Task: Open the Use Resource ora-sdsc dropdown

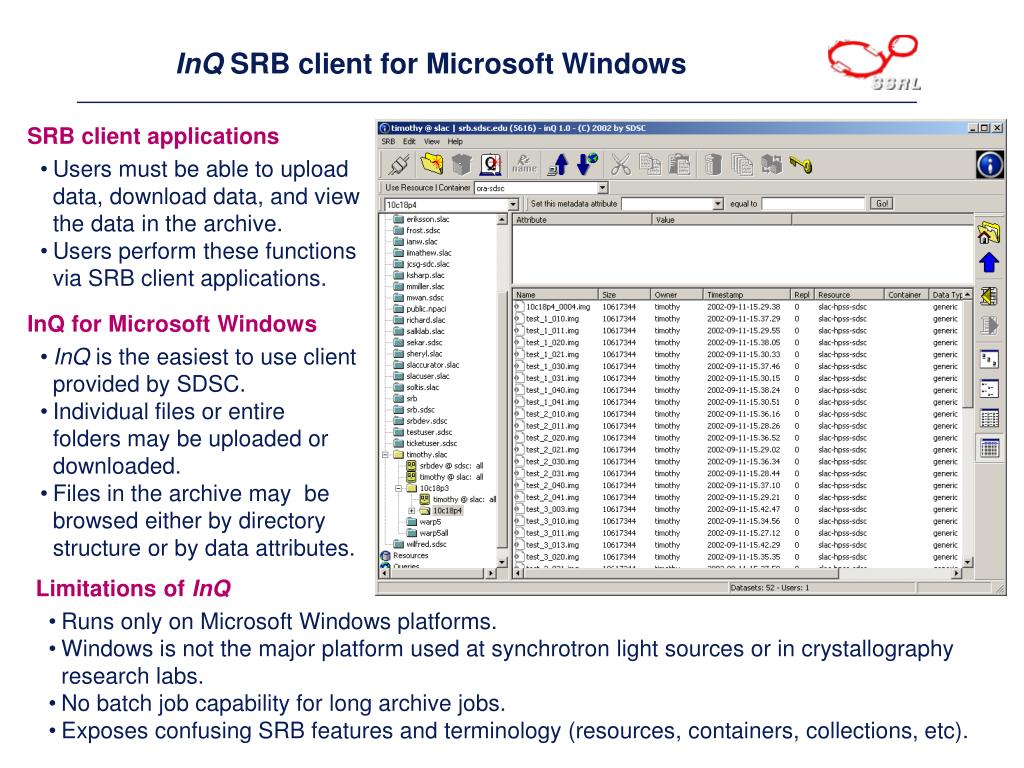Action: pyautogui.click(x=603, y=188)
